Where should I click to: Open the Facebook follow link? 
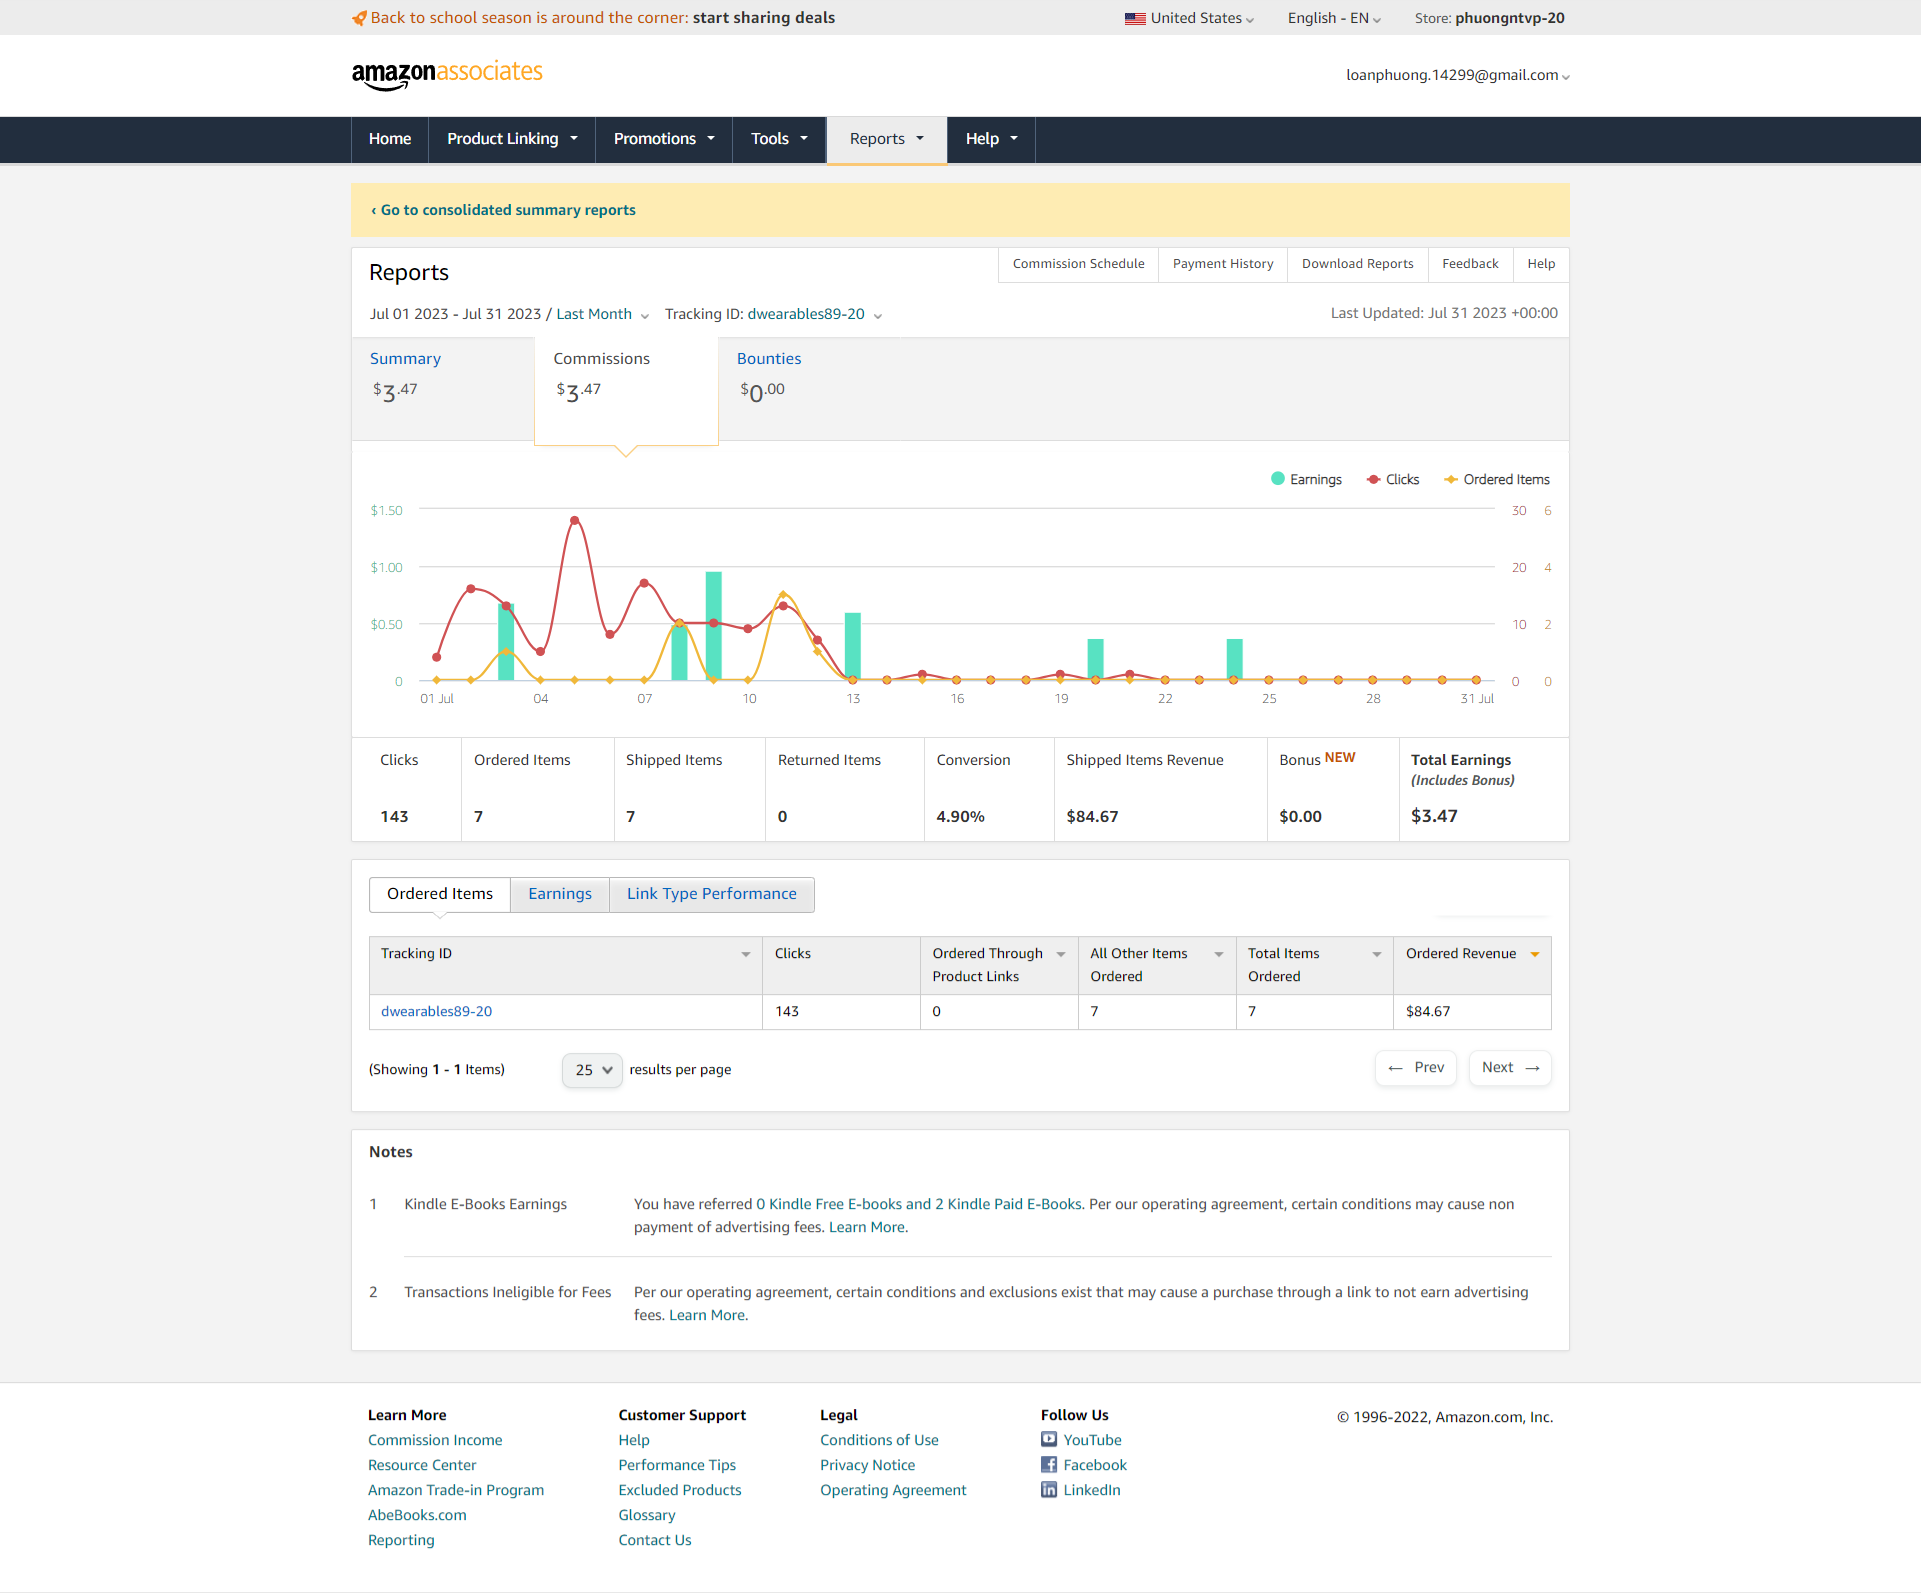pos(1084,1465)
